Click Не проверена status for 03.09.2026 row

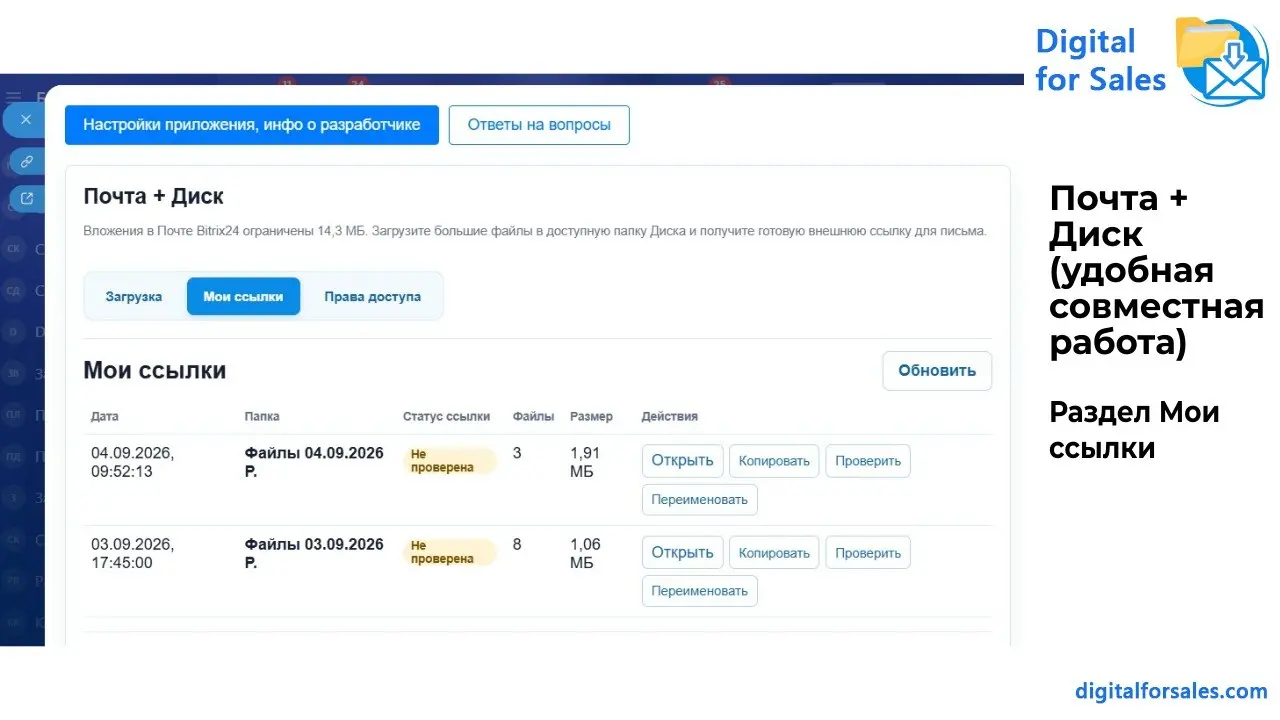point(450,552)
